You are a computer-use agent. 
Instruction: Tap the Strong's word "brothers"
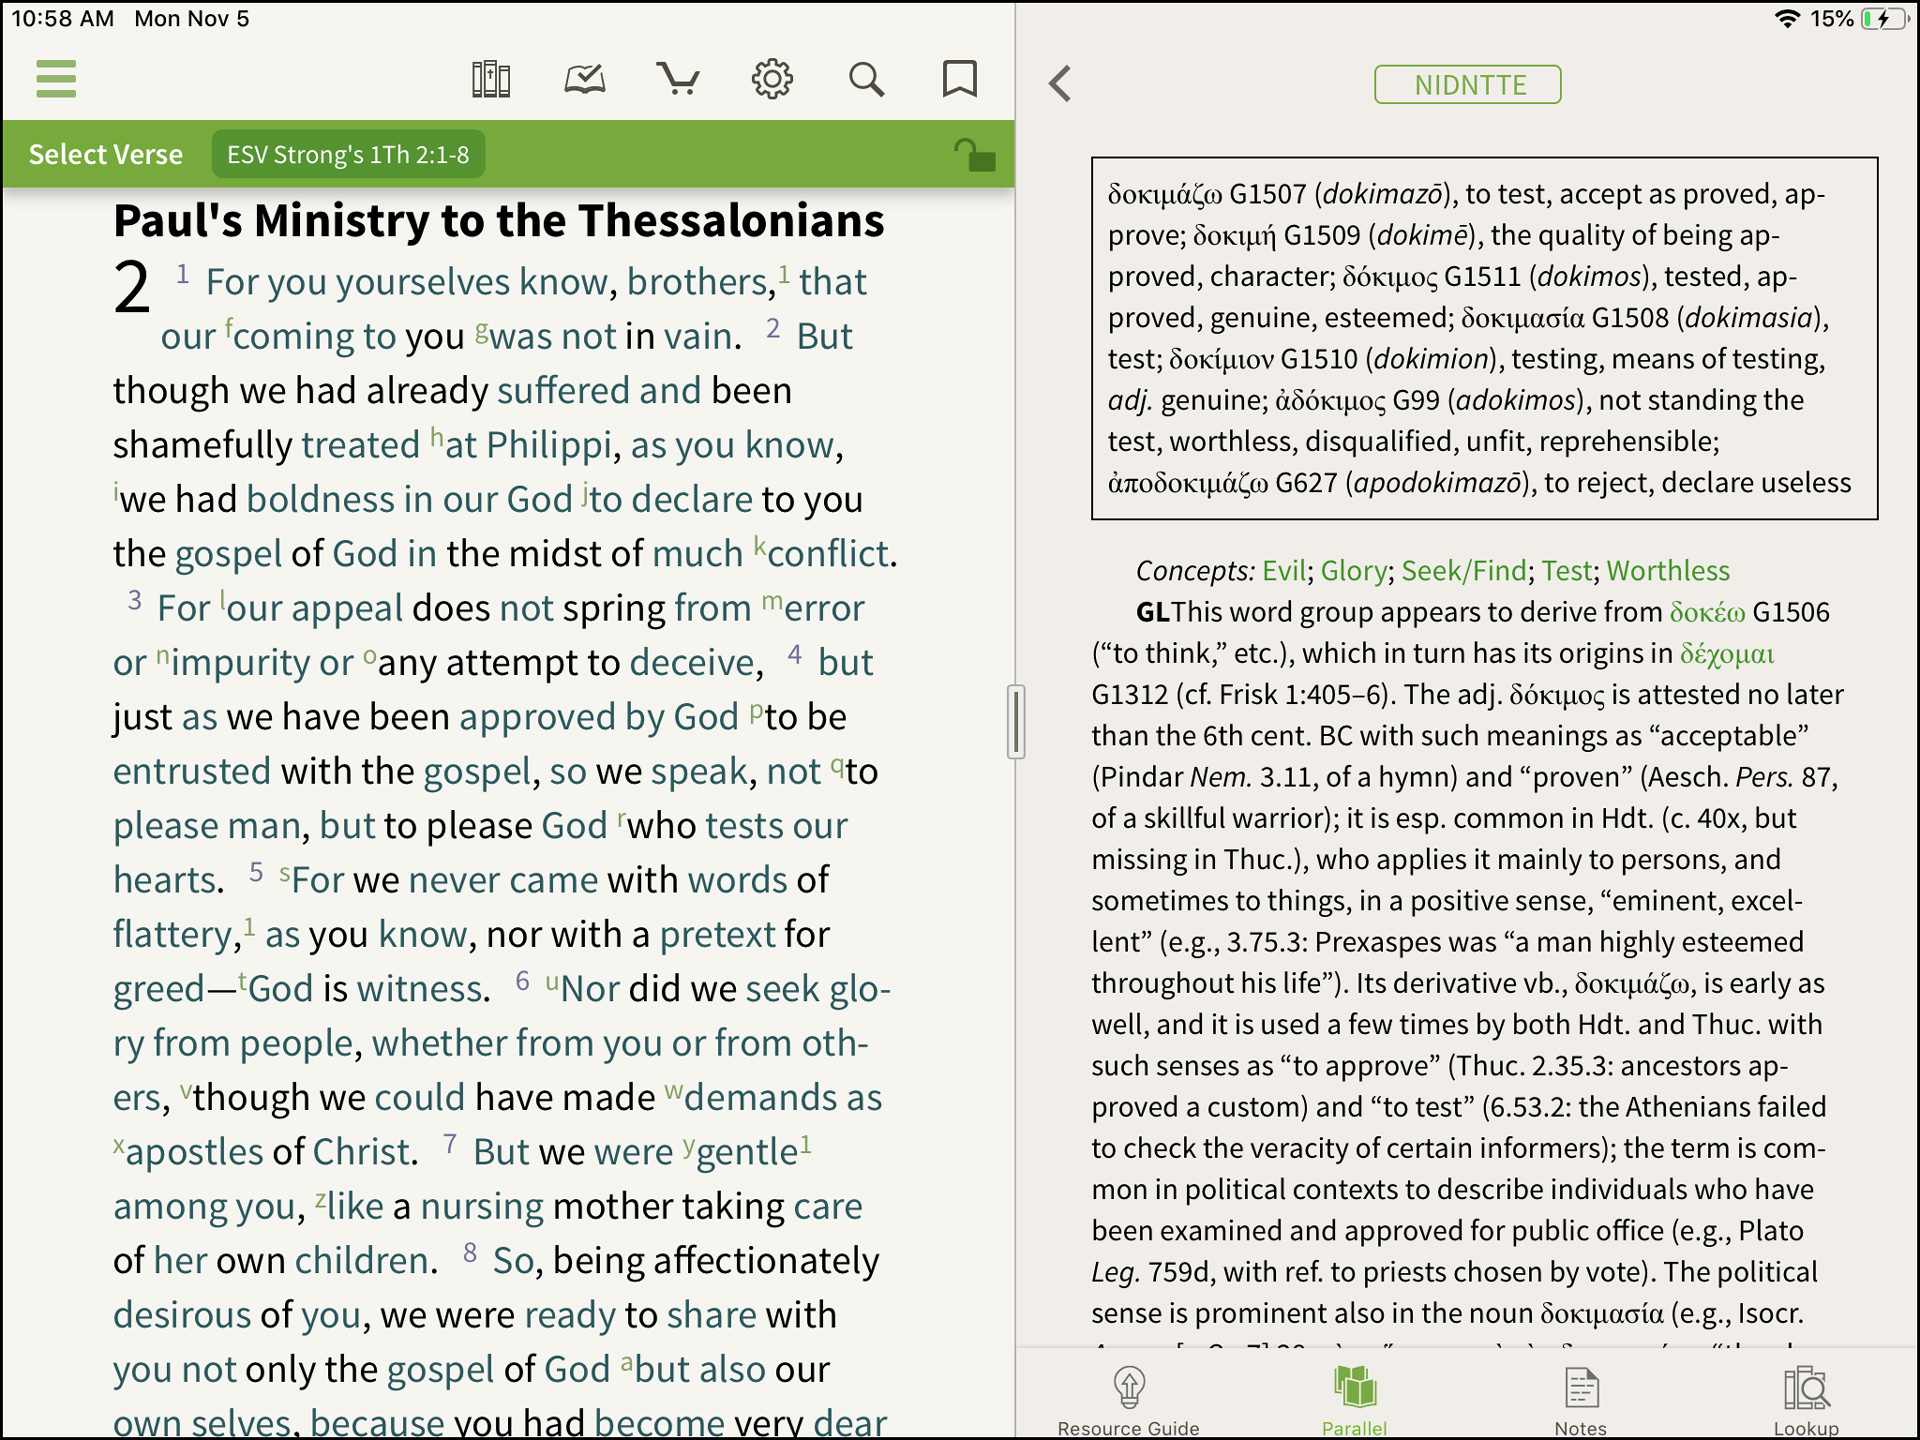tap(698, 282)
